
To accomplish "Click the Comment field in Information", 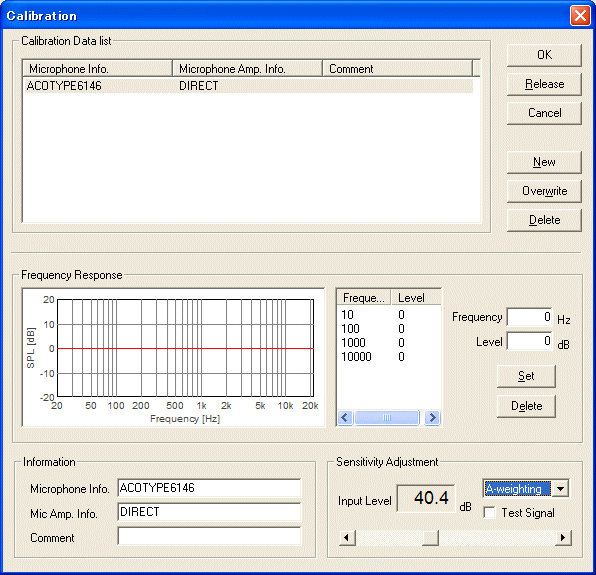I will click(x=209, y=536).
